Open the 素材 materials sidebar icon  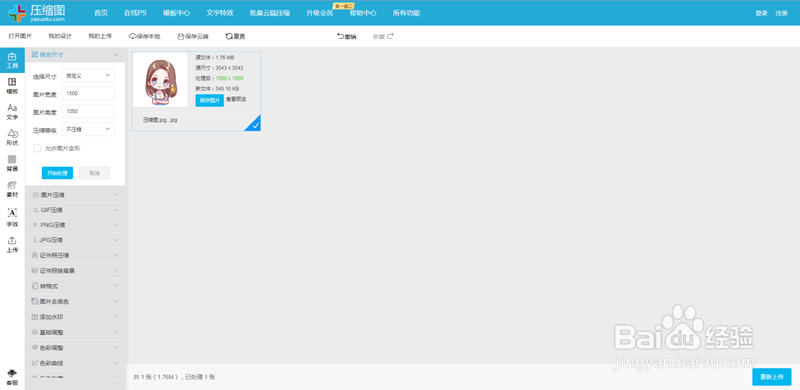(x=12, y=189)
